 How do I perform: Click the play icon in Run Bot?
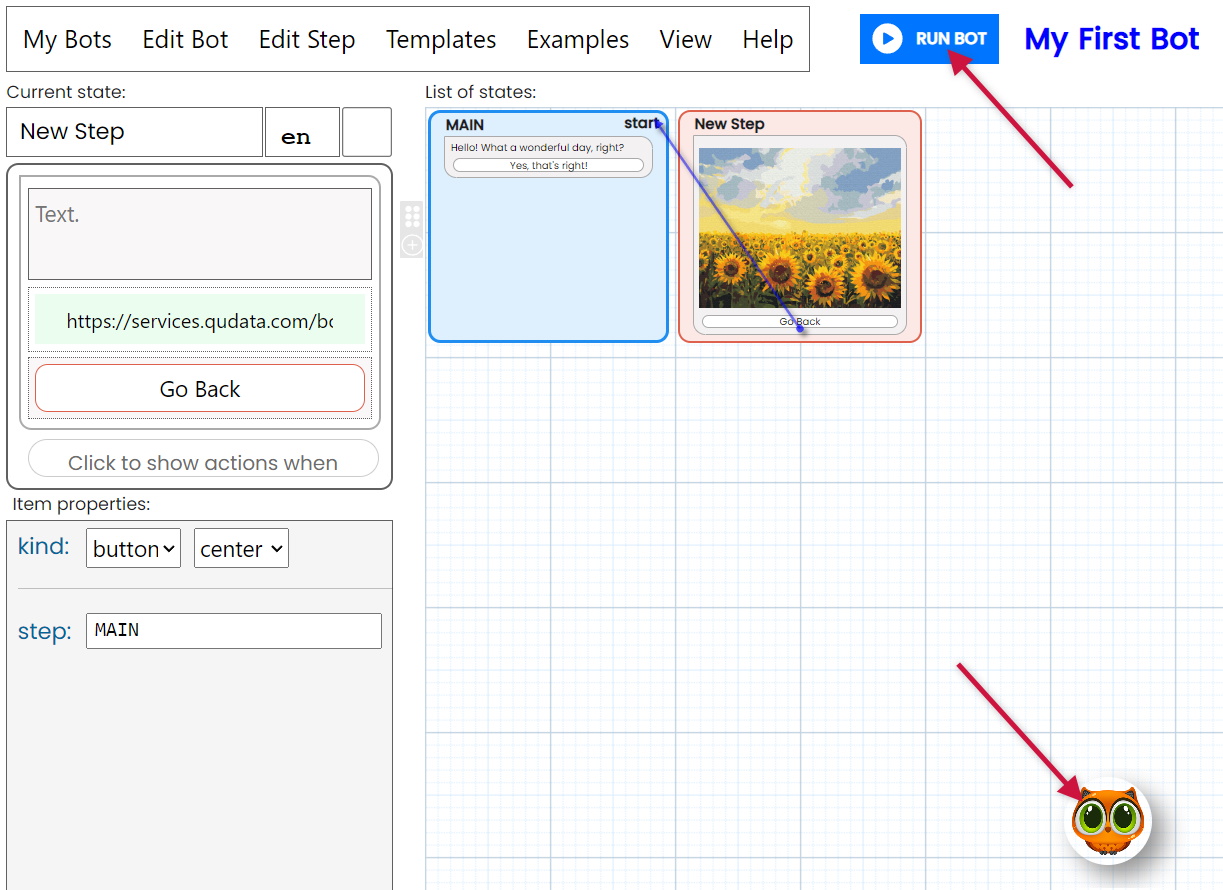(886, 39)
